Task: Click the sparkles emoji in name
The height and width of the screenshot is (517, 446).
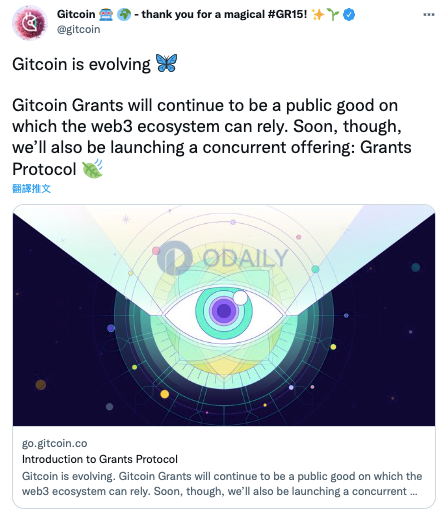Action: point(318,15)
